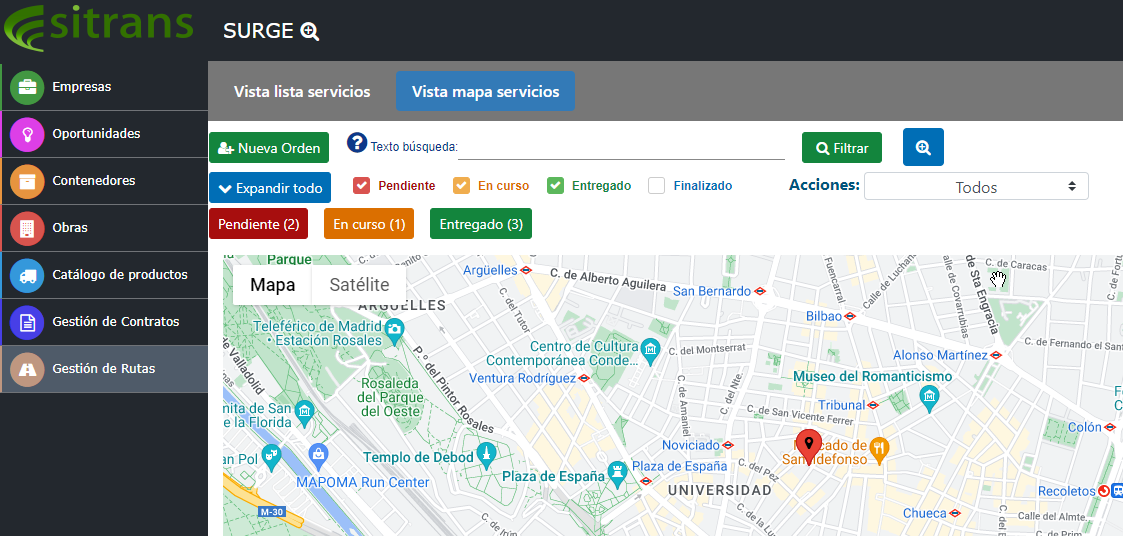Select the Vista mapa servicios tab

click(485, 91)
